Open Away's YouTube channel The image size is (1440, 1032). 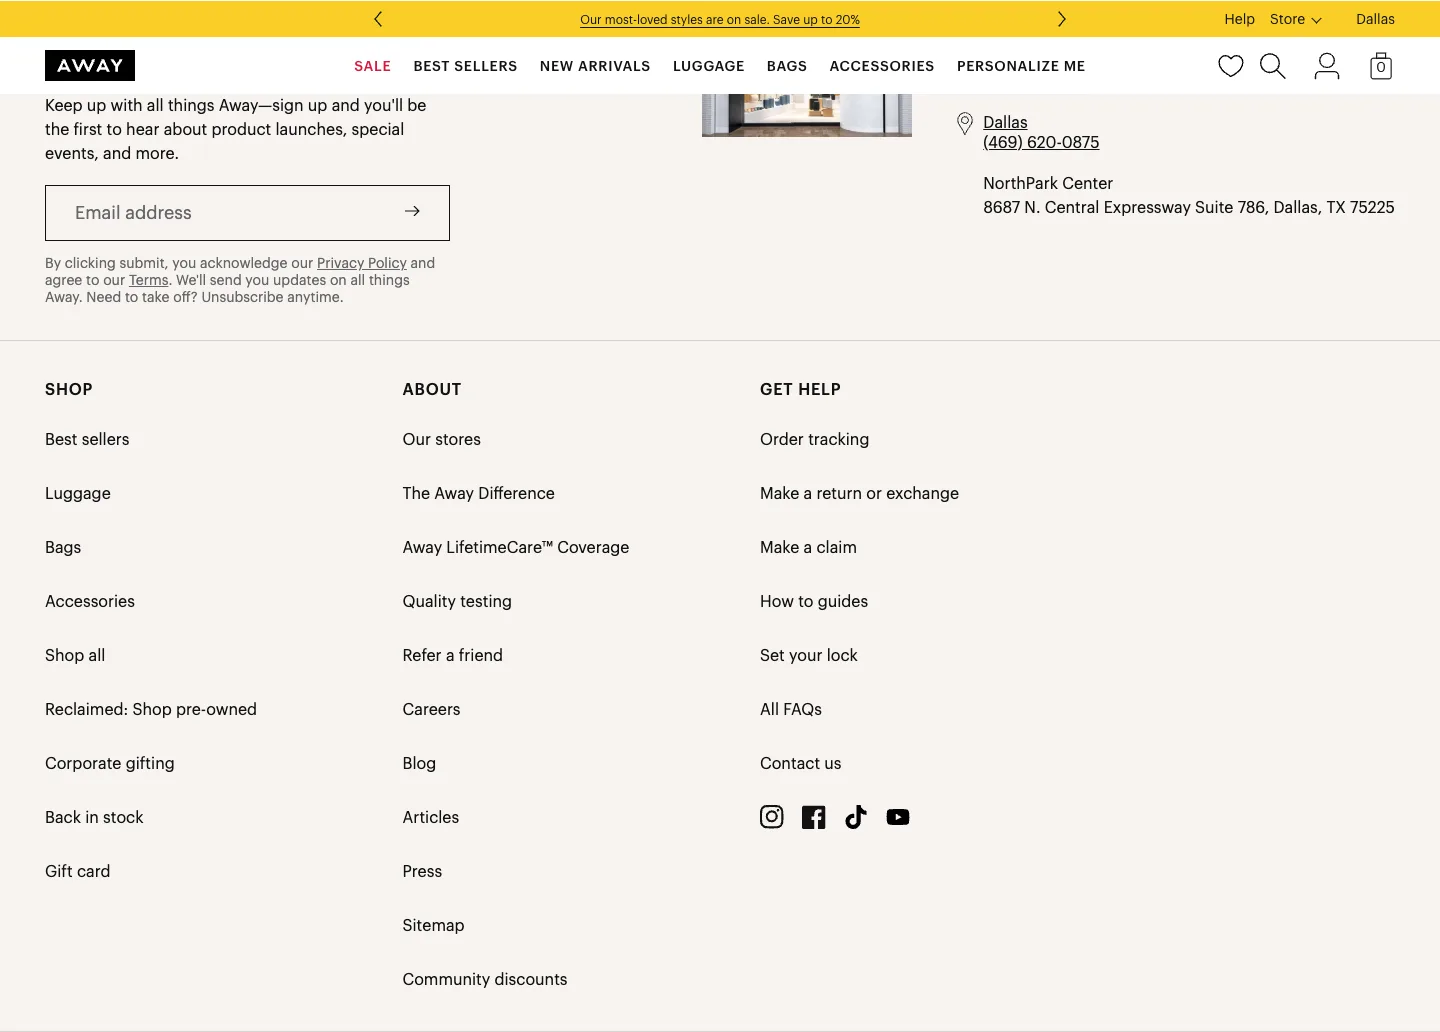point(898,817)
